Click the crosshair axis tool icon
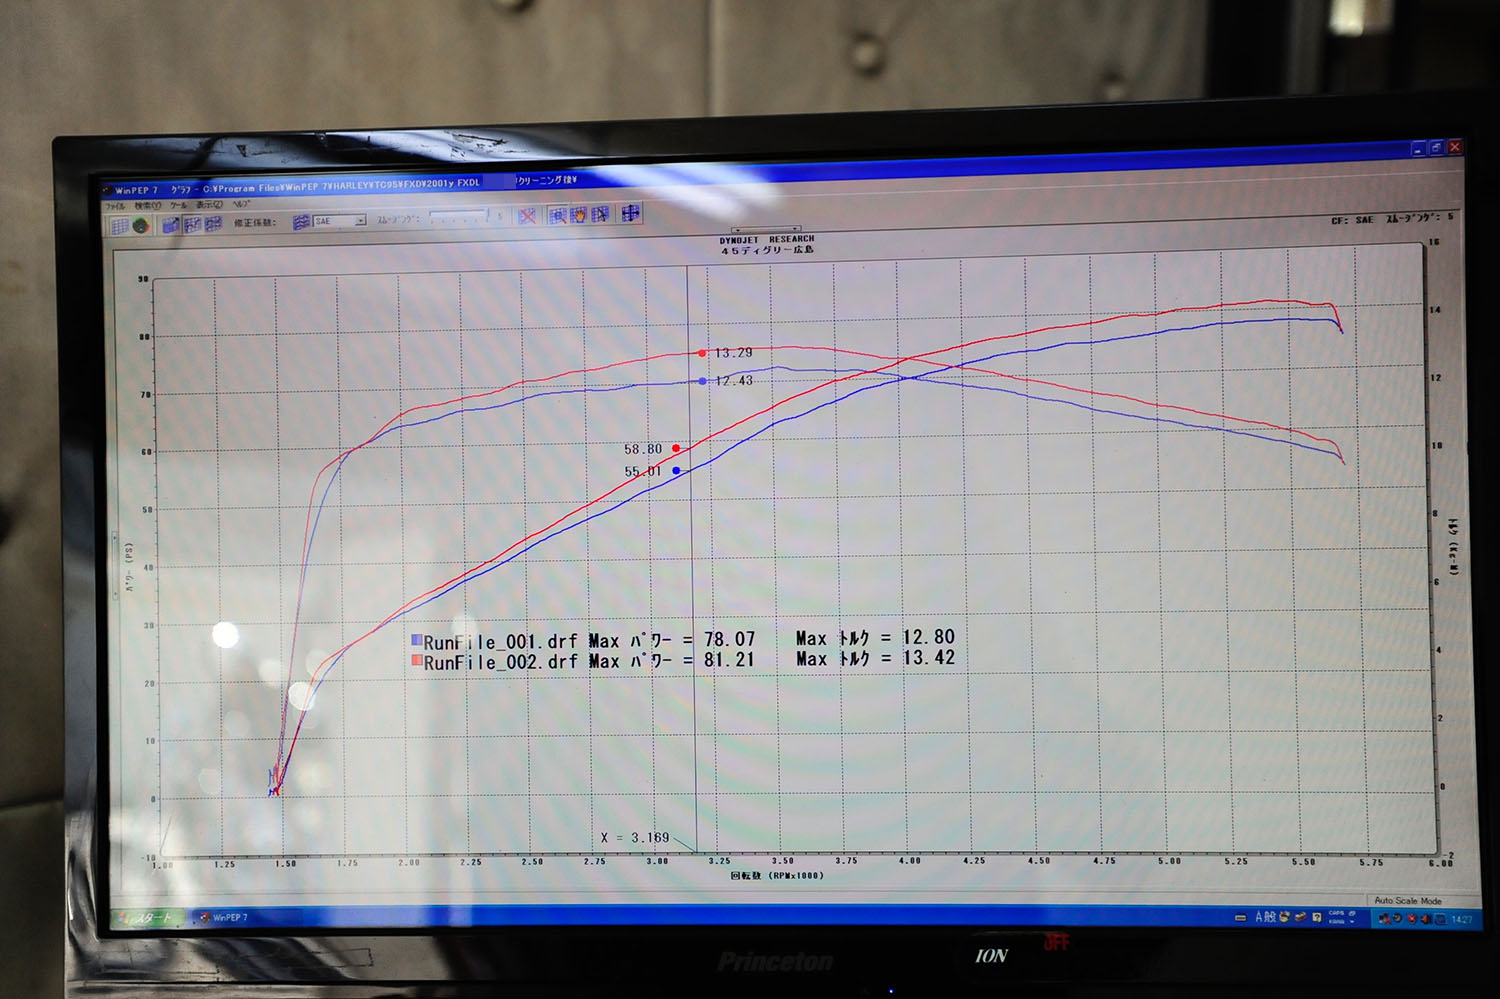This screenshot has width=1500, height=999. [630, 213]
